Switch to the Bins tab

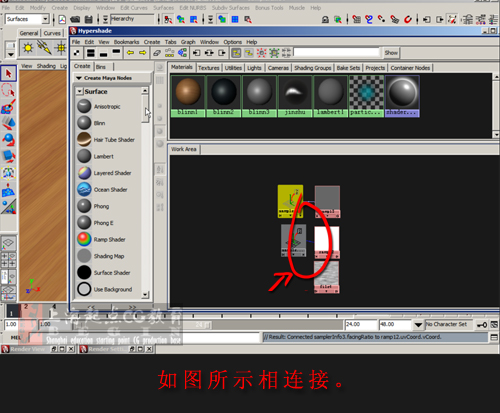[x=101, y=67]
